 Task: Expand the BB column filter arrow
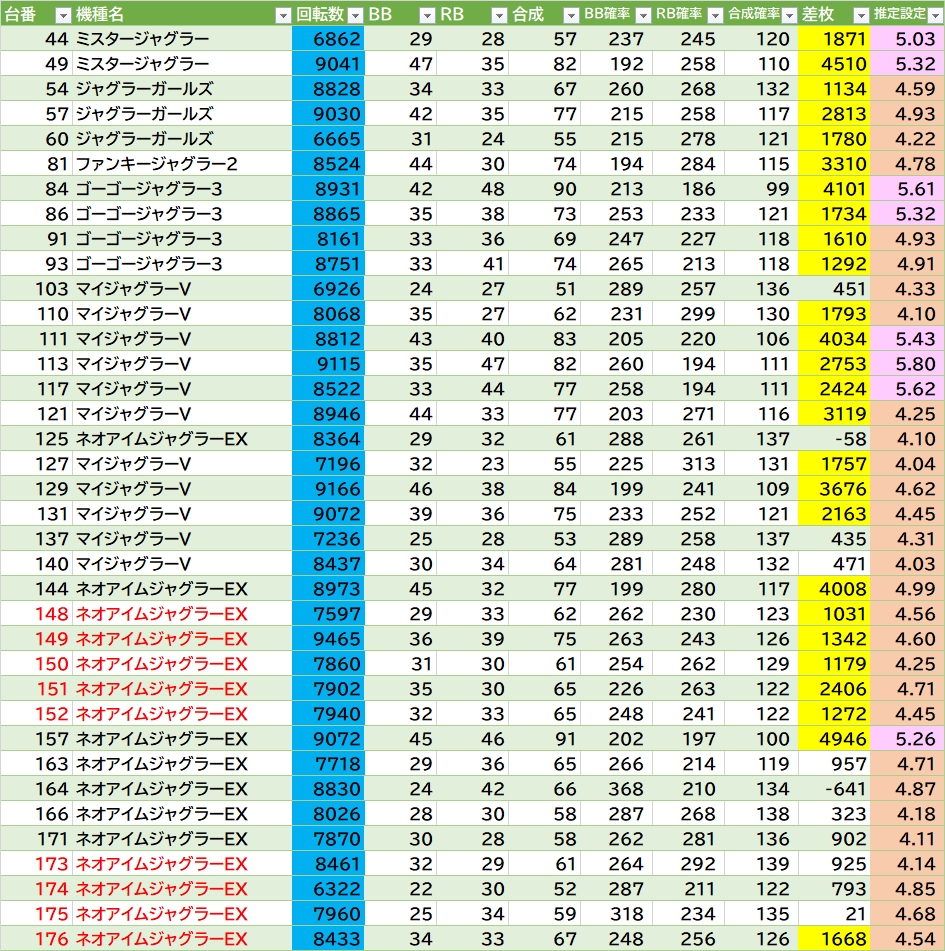pyautogui.click(x=427, y=15)
